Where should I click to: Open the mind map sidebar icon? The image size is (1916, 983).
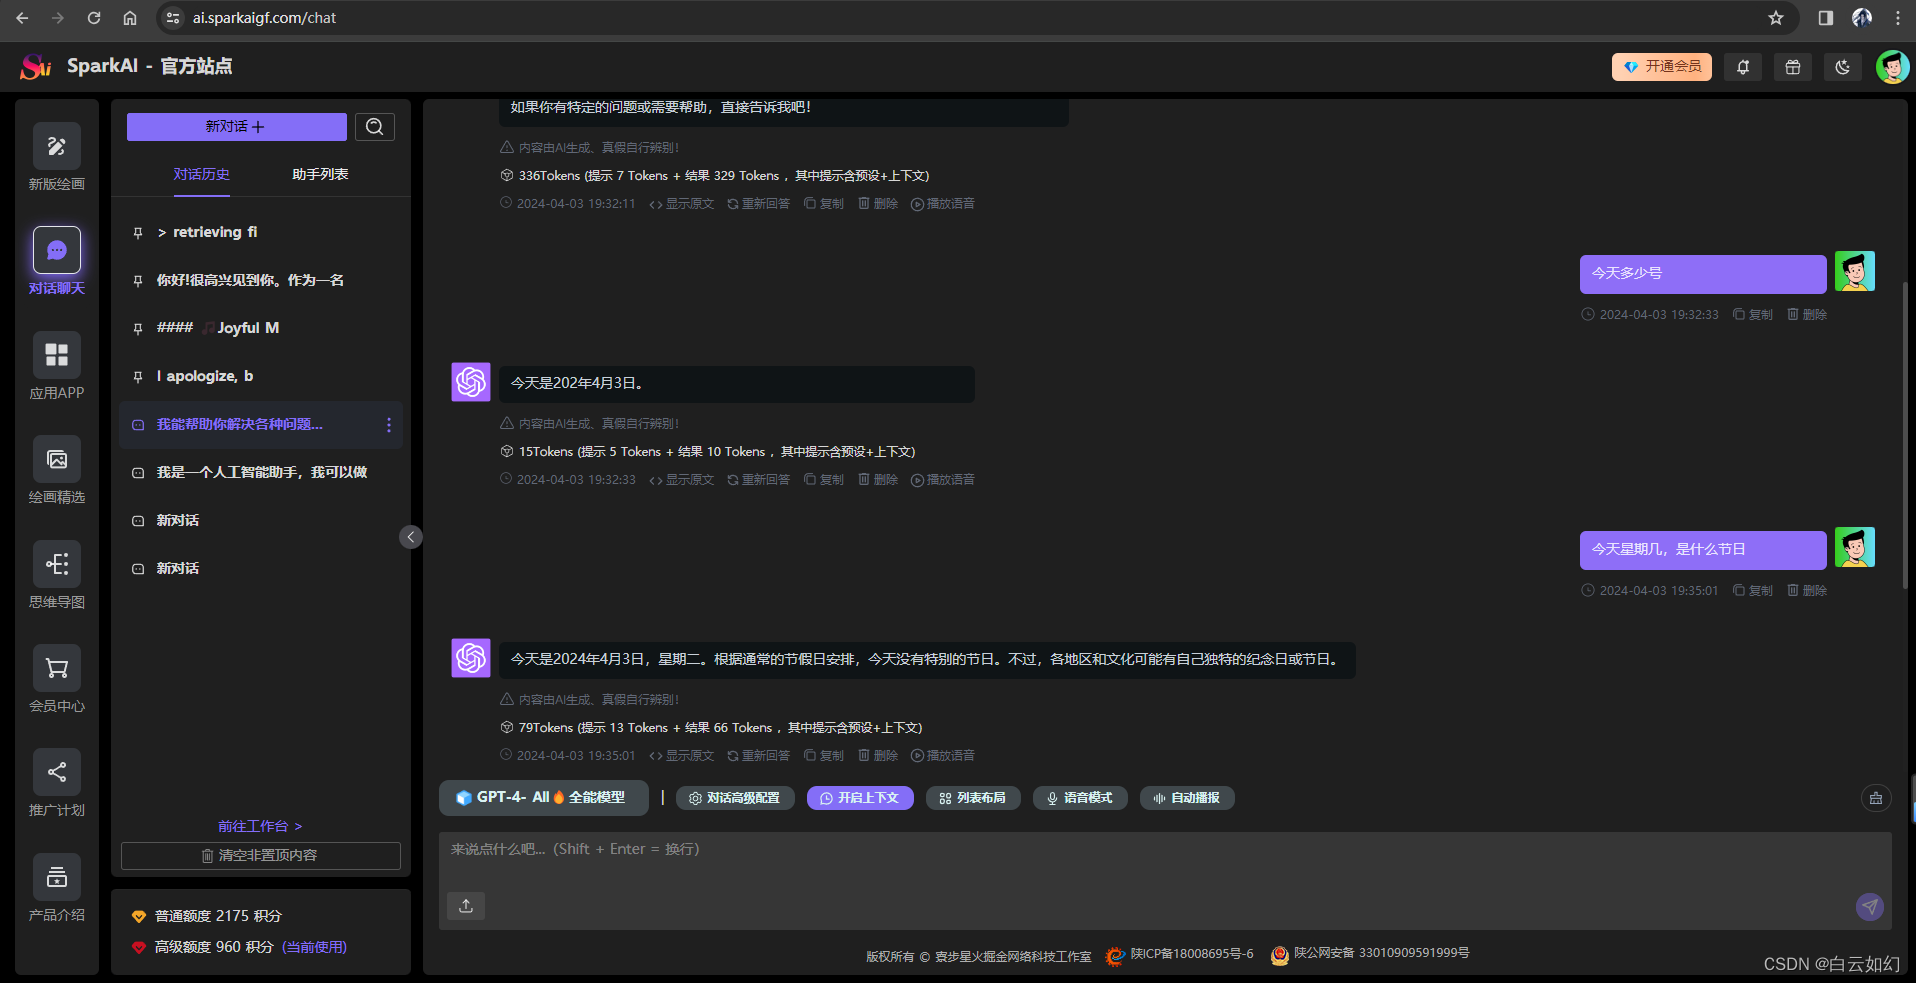click(x=57, y=564)
